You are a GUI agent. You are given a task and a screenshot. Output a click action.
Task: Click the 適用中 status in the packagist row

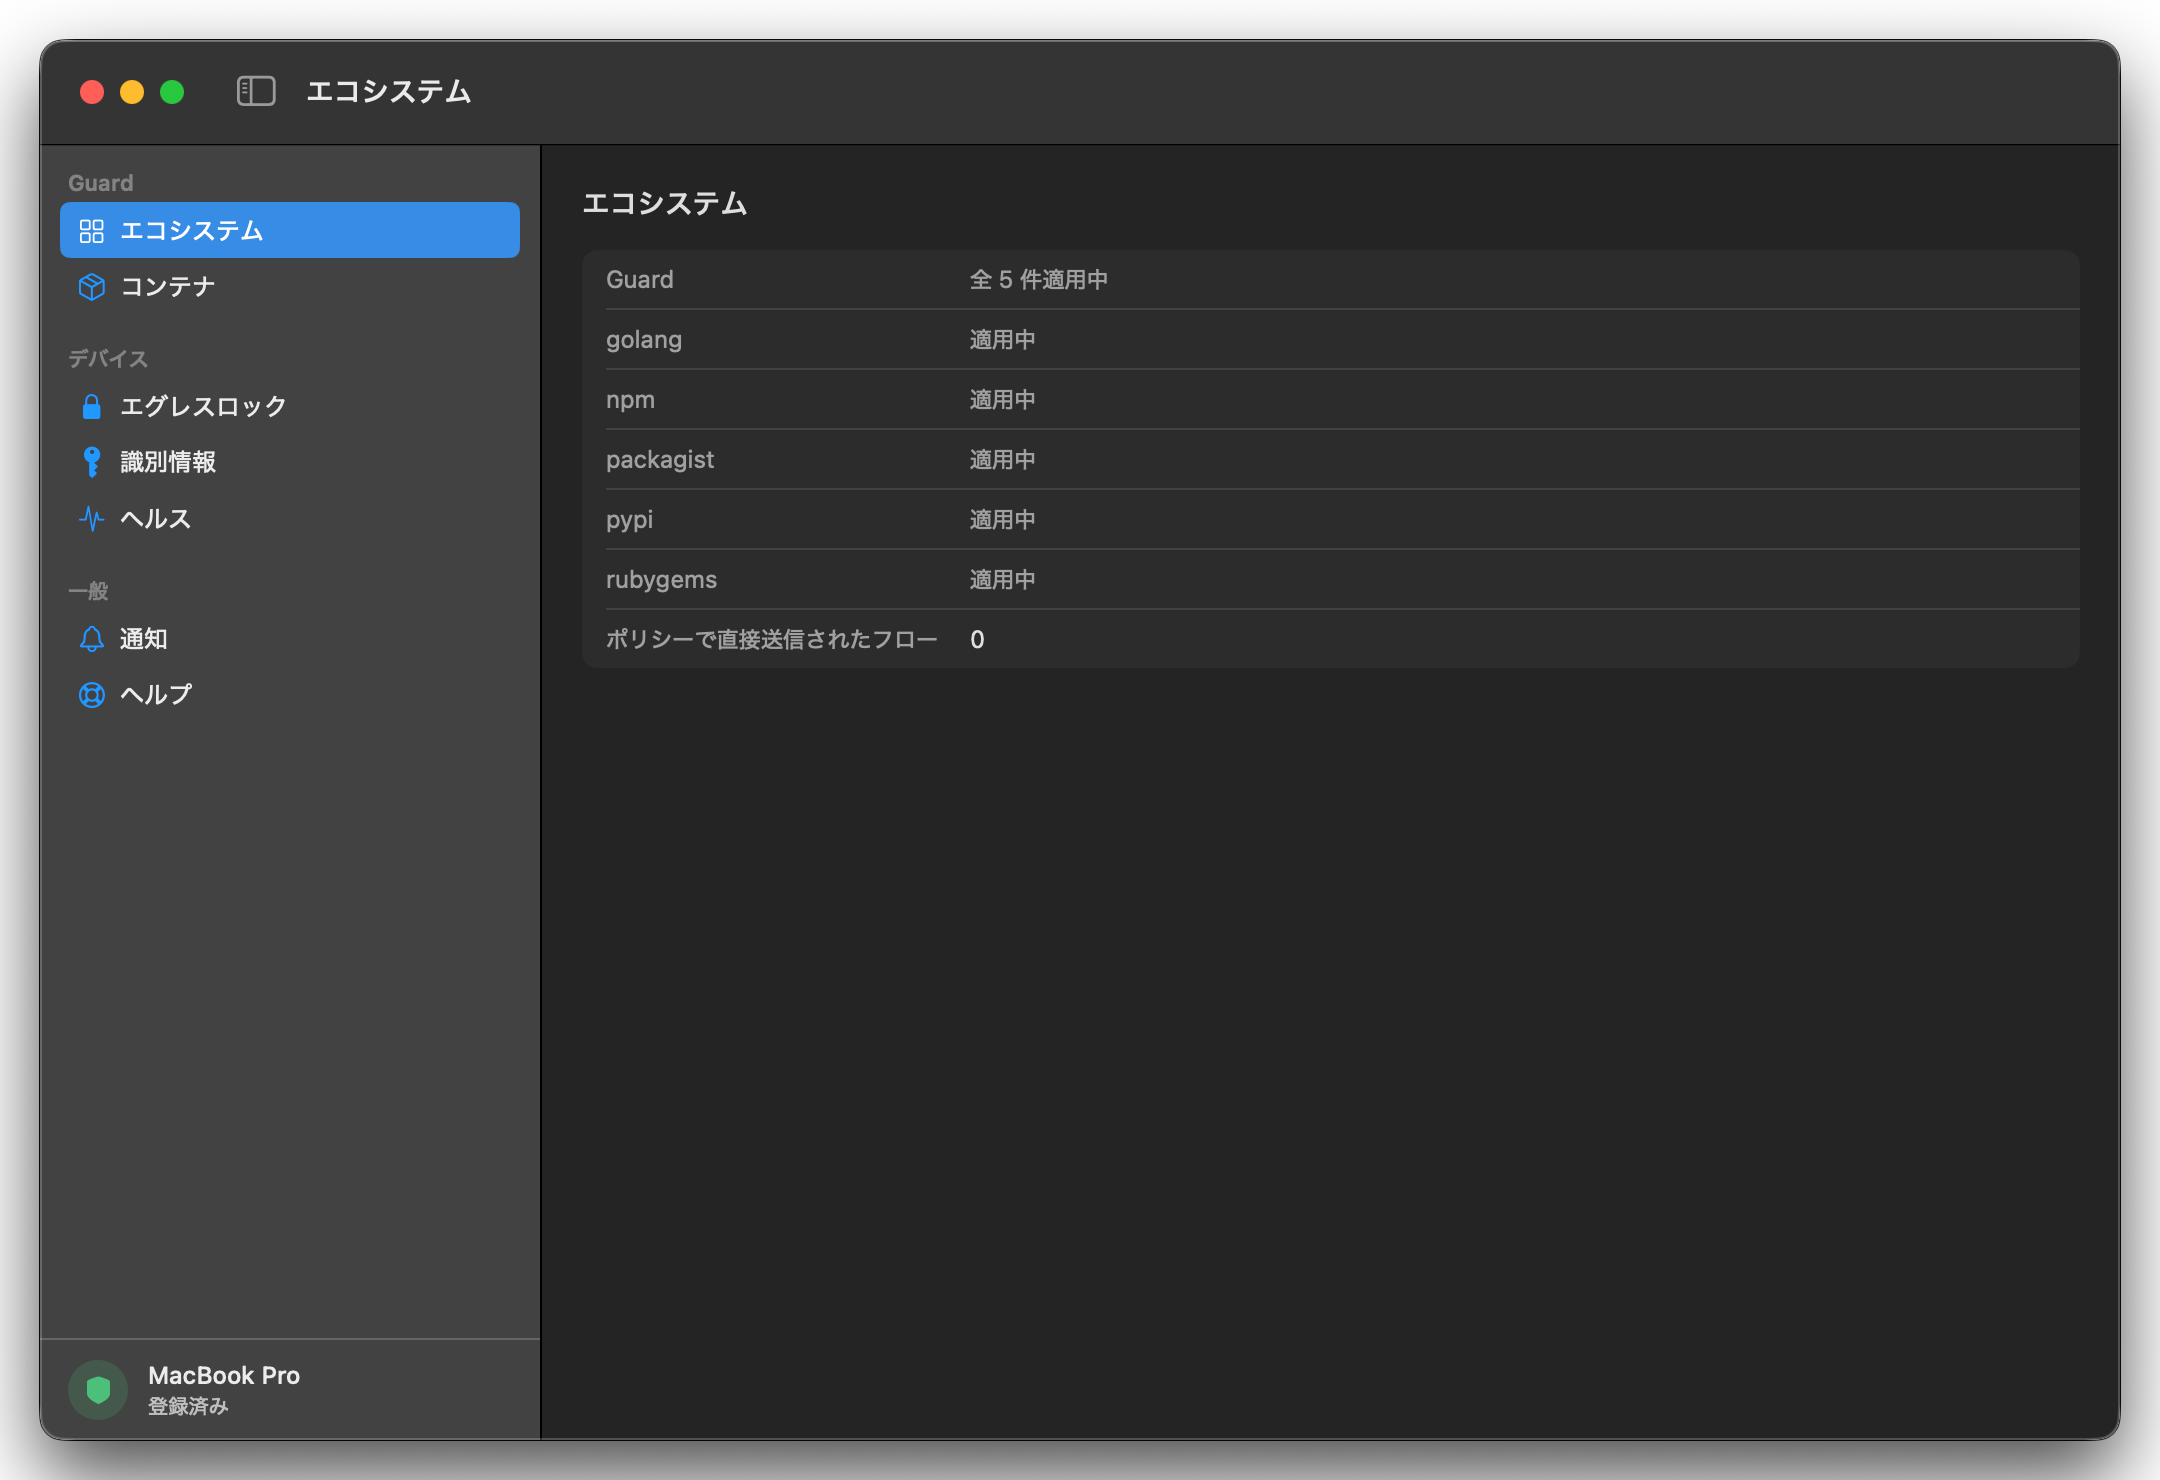point(1002,460)
